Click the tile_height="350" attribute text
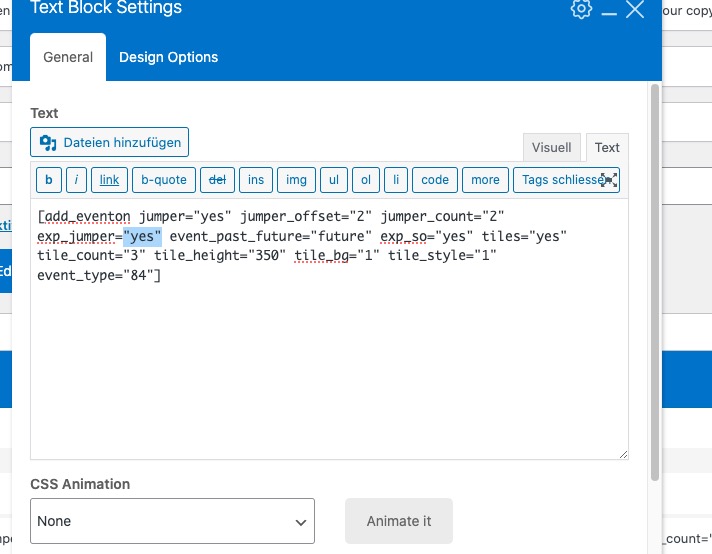This screenshot has height=554, width=712. click(x=220, y=256)
